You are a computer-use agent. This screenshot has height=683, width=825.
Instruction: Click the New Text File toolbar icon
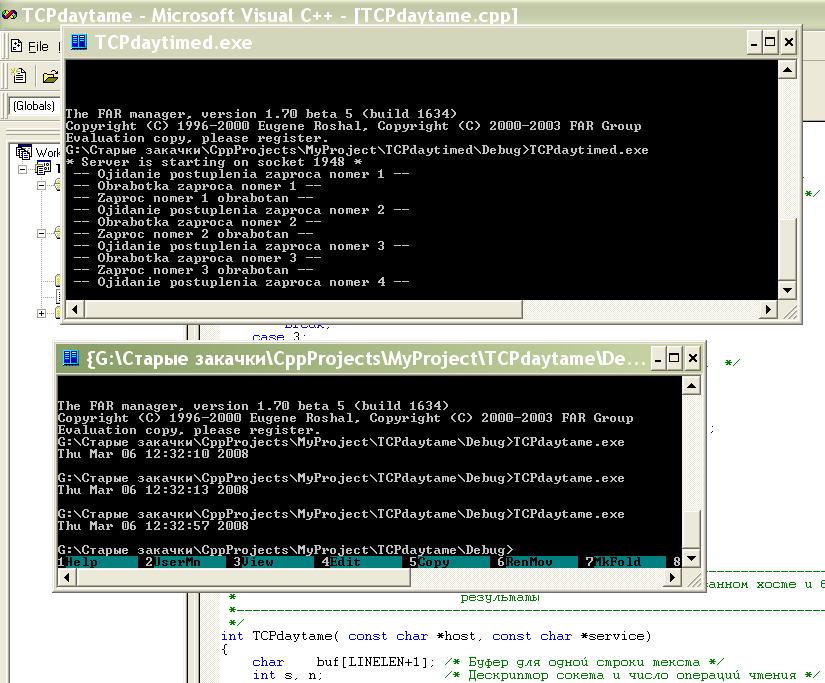pos(18,76)
